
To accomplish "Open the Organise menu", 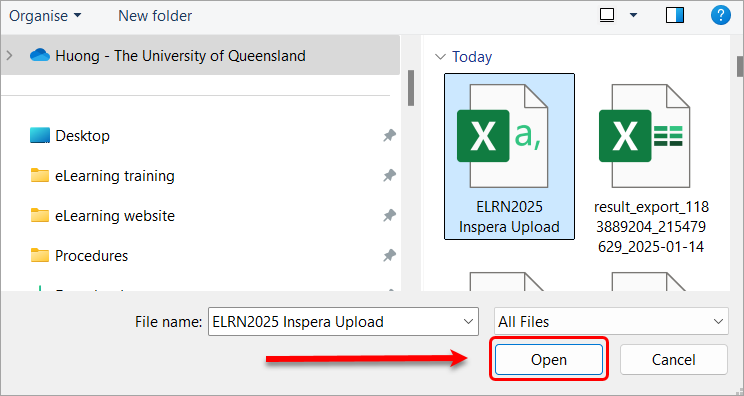I will click(45, 16).
